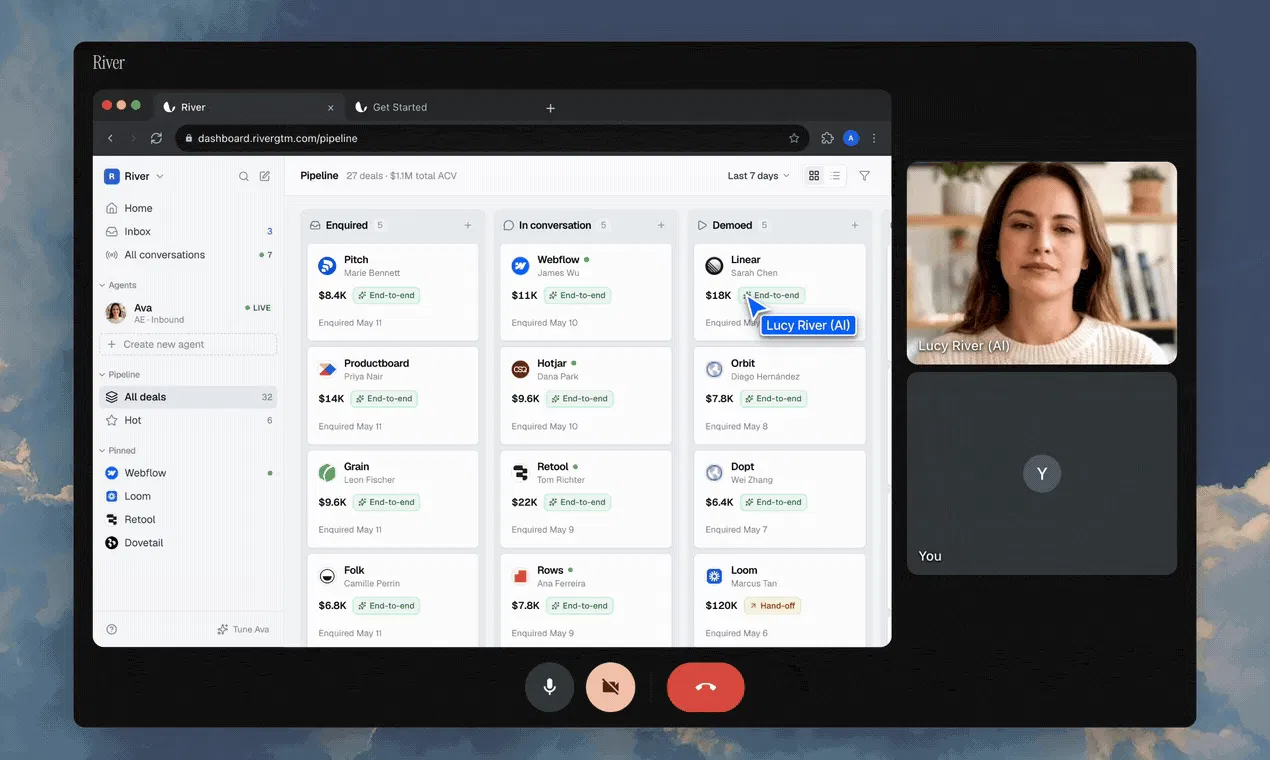This screenshot has width=1270, height=760.
Task: Add a deal to the Enquired column
Action: (468, 225)
